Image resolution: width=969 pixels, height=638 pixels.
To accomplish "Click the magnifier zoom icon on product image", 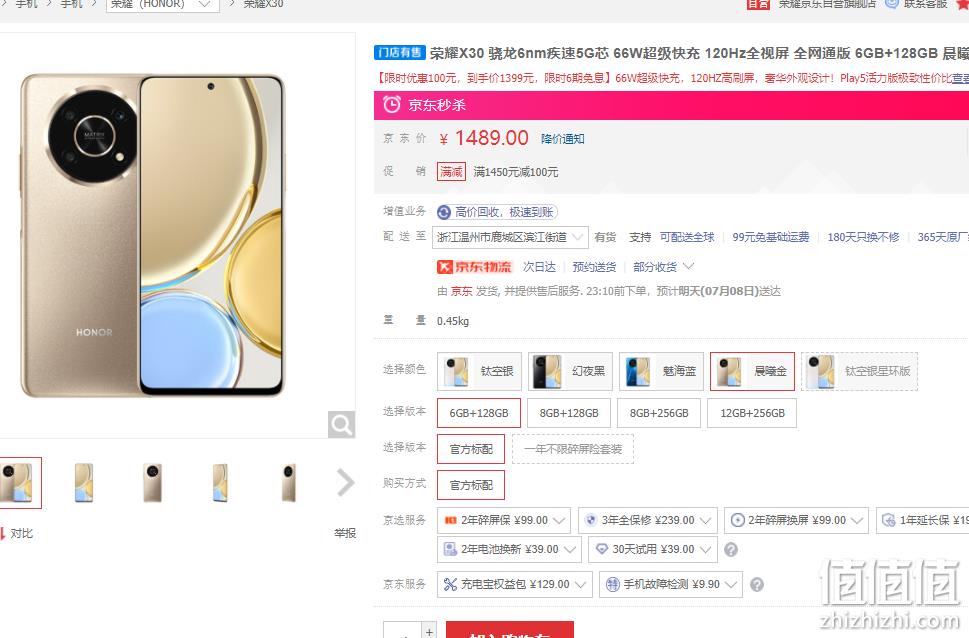I will point(341,424).
